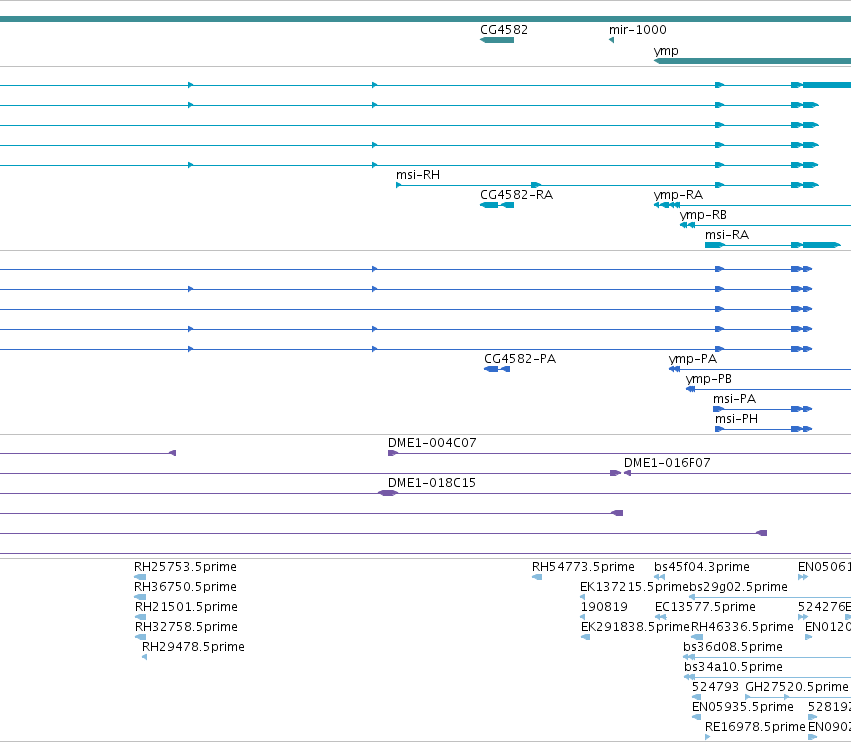Click the DME1-004C07 feature label

click(432, 443)
